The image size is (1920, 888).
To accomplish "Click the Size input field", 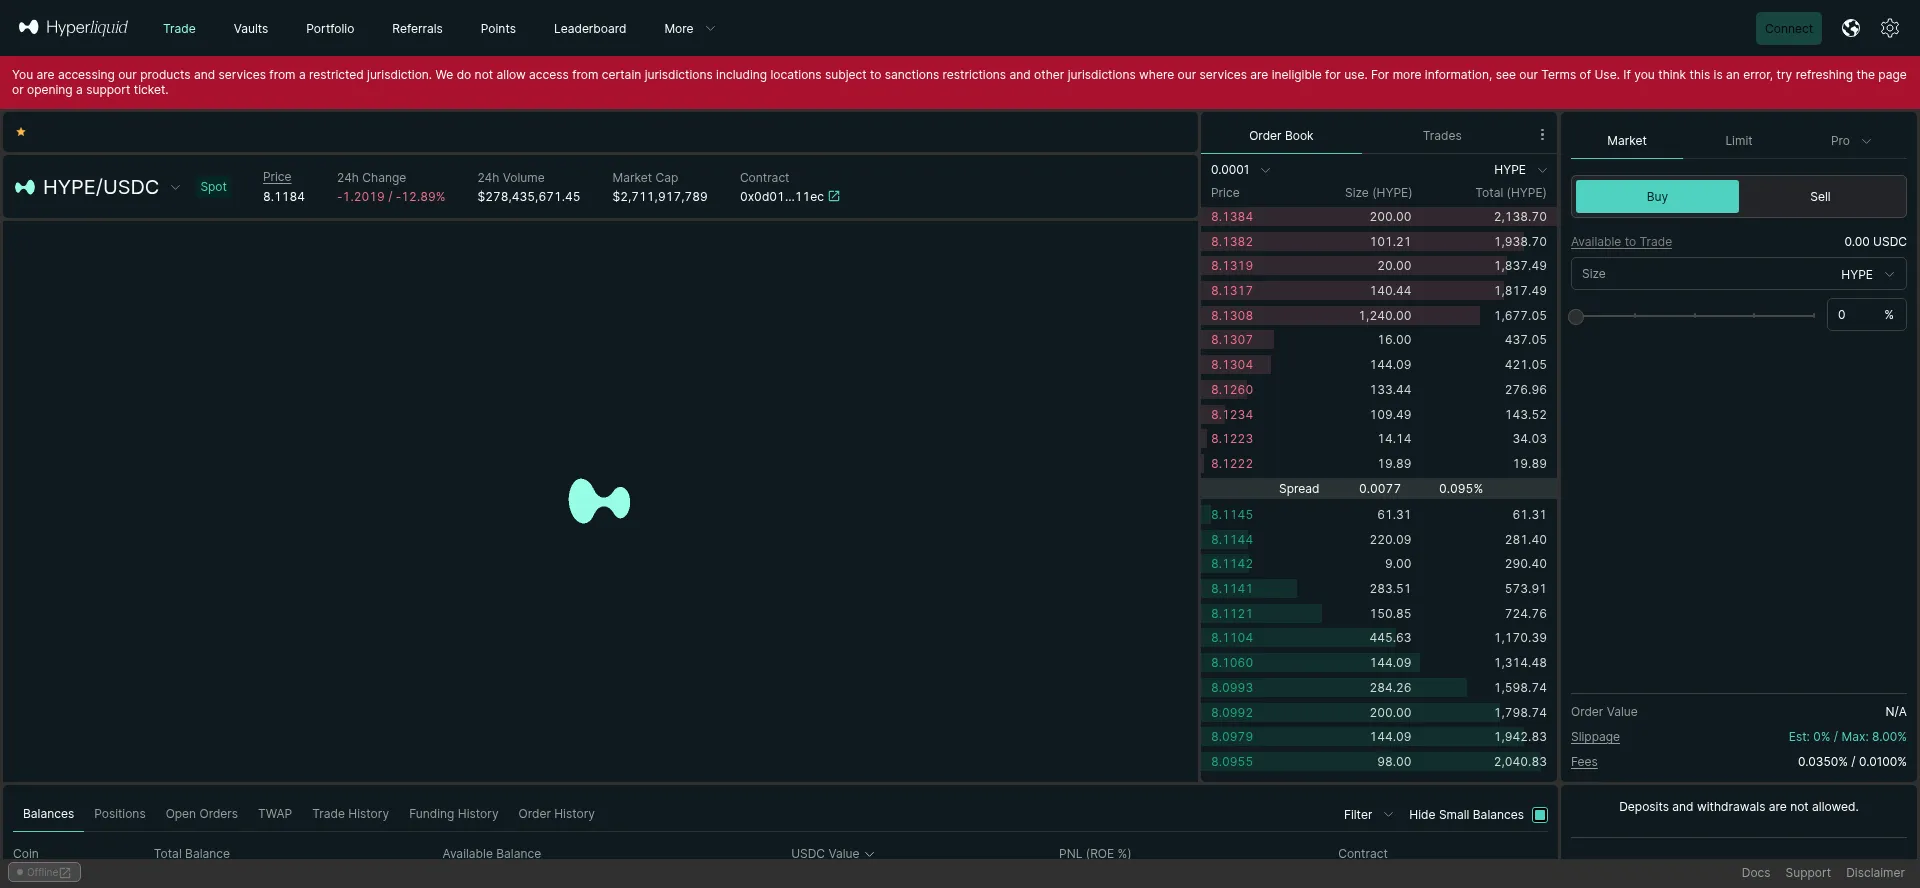I will pyautogui.click(x=1738, y=274).
